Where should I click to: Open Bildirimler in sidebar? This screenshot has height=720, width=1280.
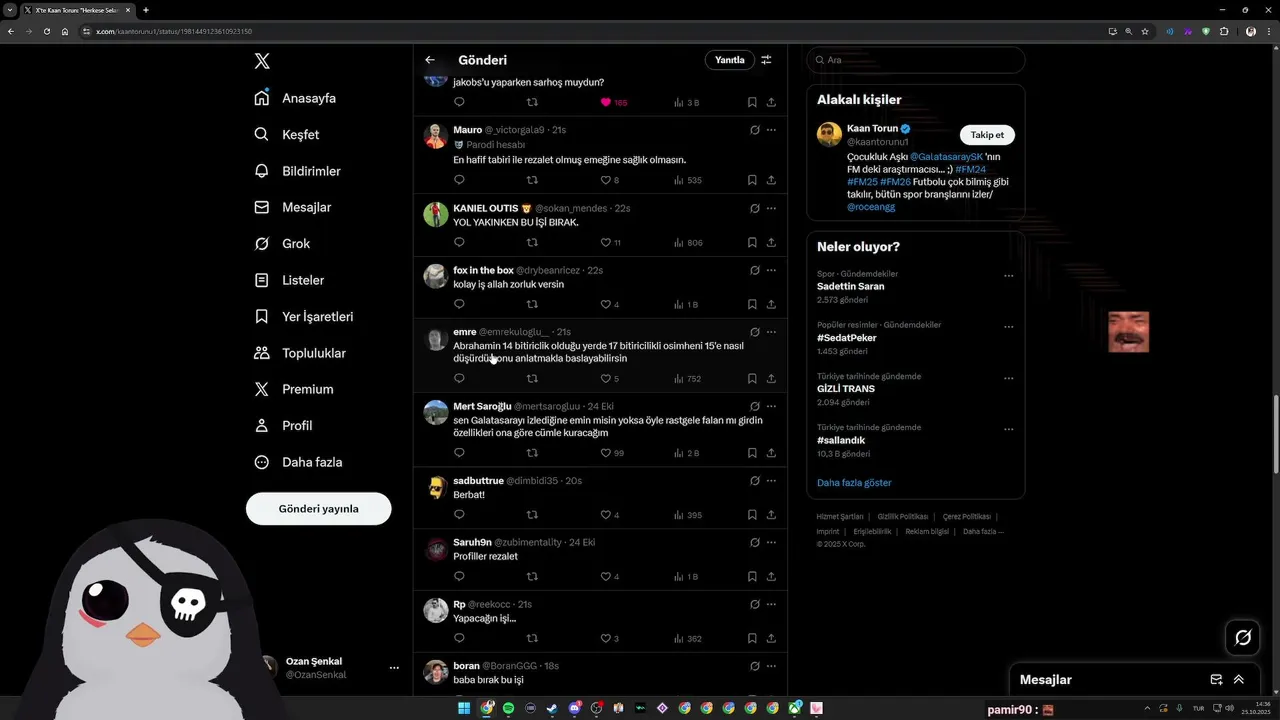click(298, 171)
